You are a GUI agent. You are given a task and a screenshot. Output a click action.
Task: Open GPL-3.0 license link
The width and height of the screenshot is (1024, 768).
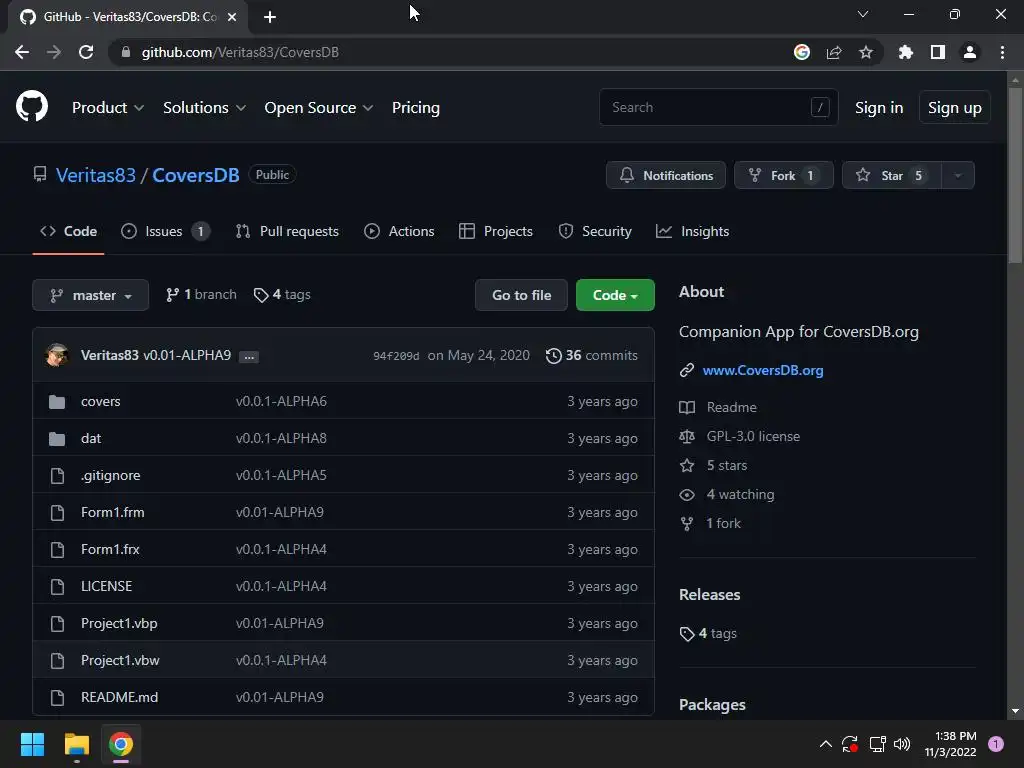point(739,436)
